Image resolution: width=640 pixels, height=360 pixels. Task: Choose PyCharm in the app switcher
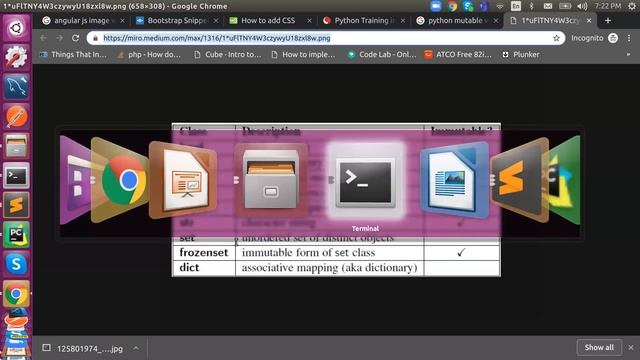pyautogui.click(x=564, y=180)
